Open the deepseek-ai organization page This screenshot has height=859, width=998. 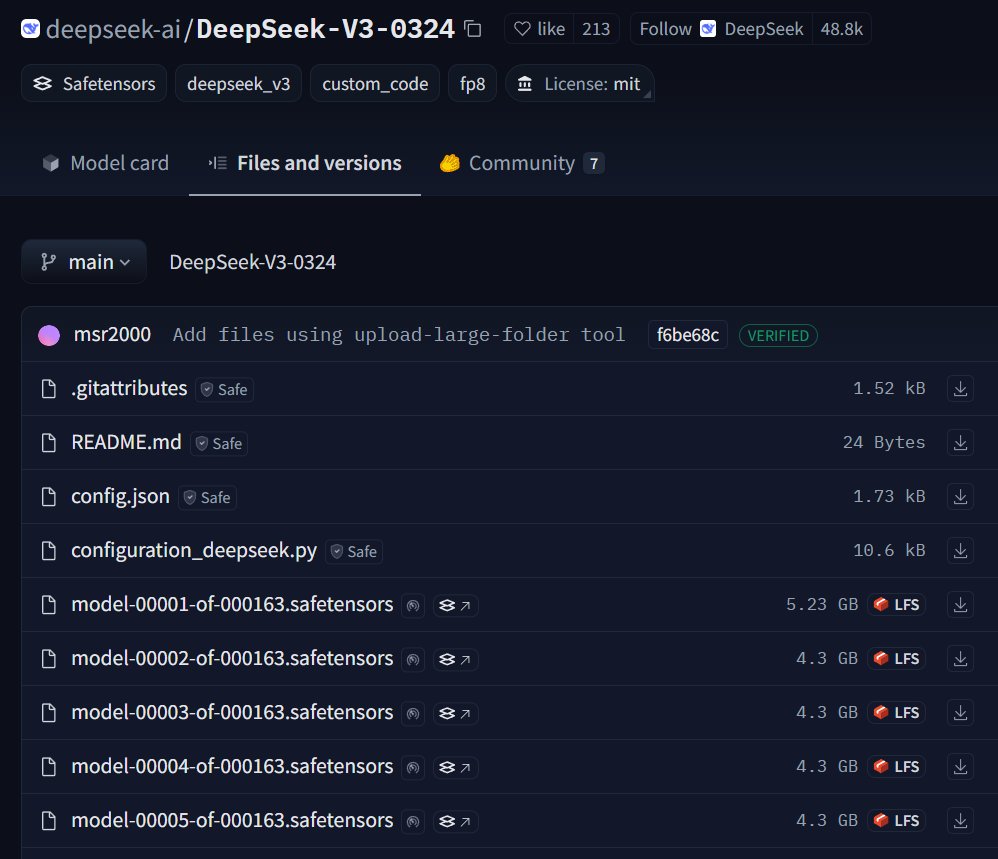(113, 29)
